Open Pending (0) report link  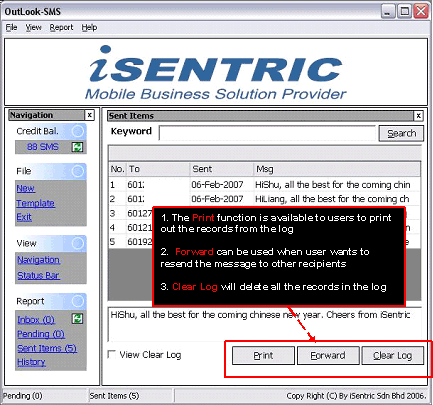coord(41,334)
